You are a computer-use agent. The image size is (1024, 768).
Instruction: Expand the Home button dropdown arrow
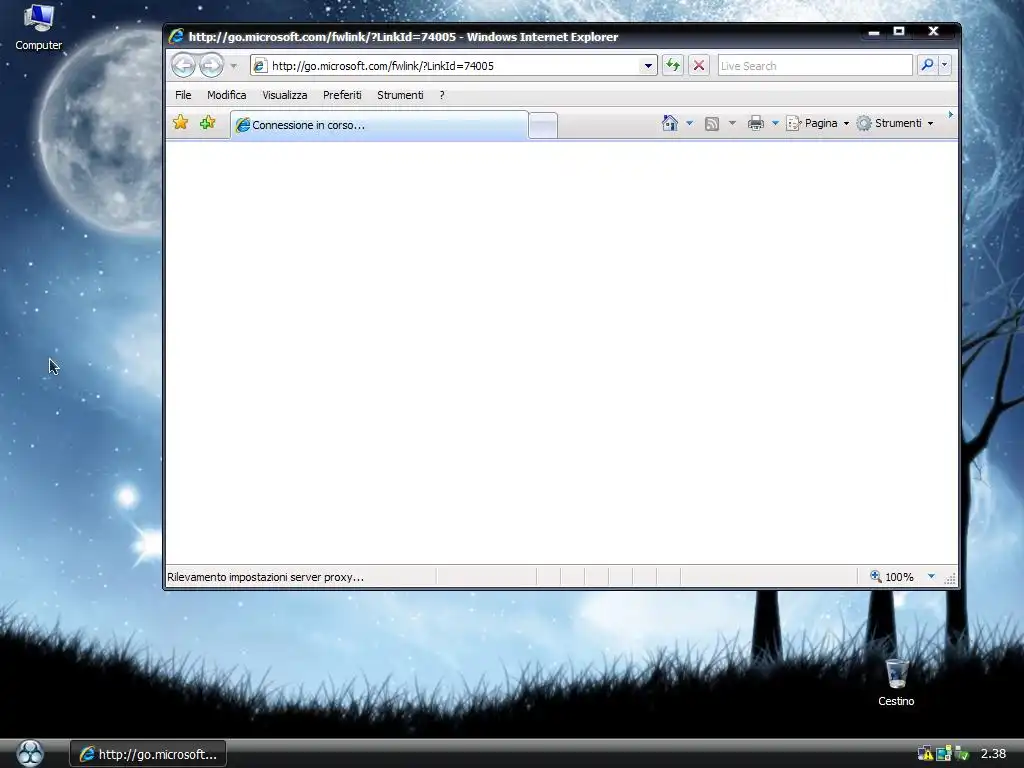pos(689,123)
